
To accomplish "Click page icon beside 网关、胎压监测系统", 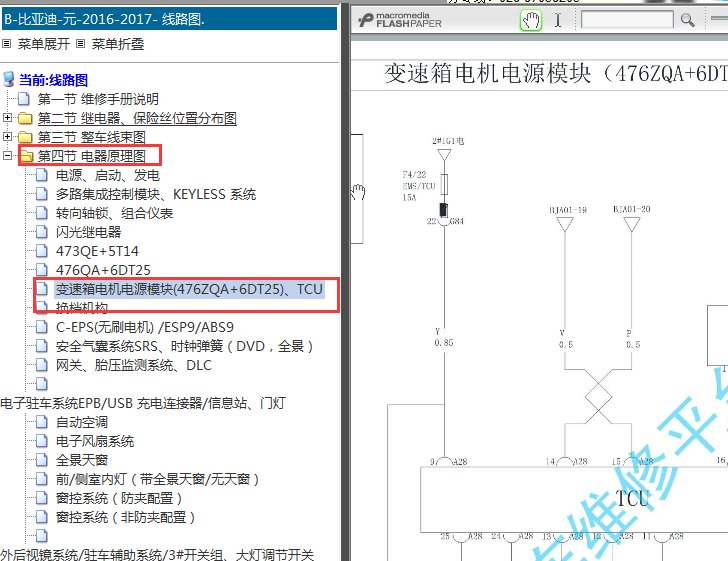I will pyautogui.click(x=42, y=365).
